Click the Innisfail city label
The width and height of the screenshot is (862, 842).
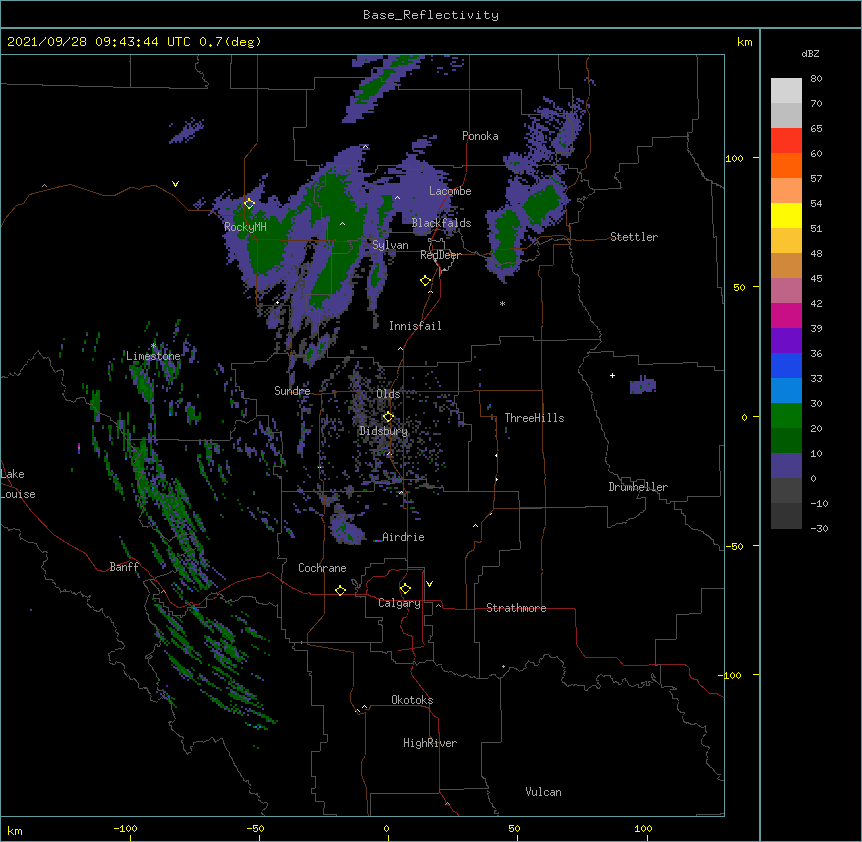point(415,326)
